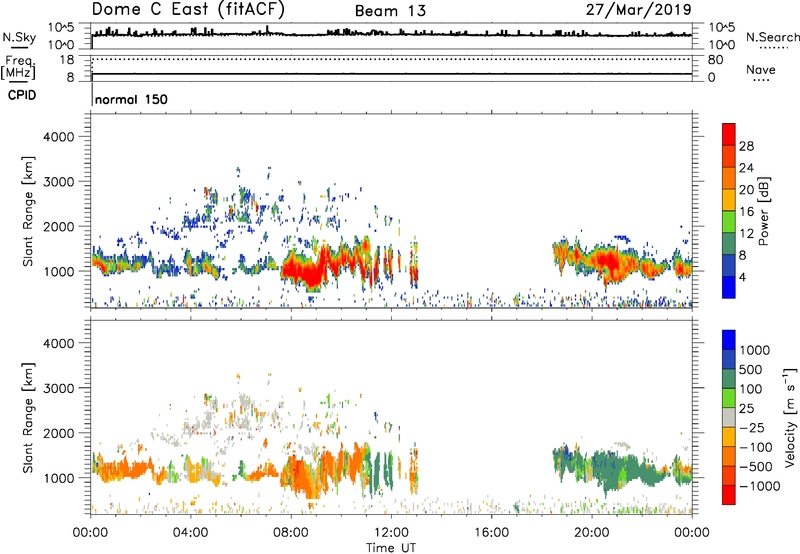Screen dimensions: 800x554
Task: Click the 'Freq. [MHz]' axis label
Action: 19,67
